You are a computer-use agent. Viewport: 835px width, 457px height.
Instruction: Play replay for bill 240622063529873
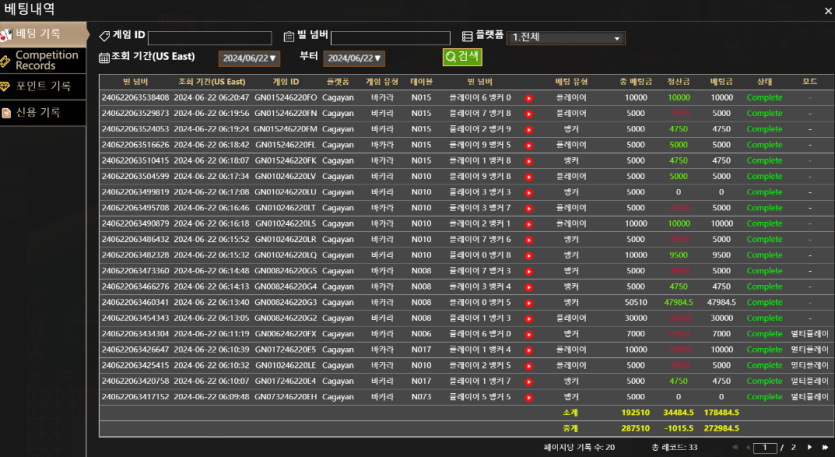[529, 114]
